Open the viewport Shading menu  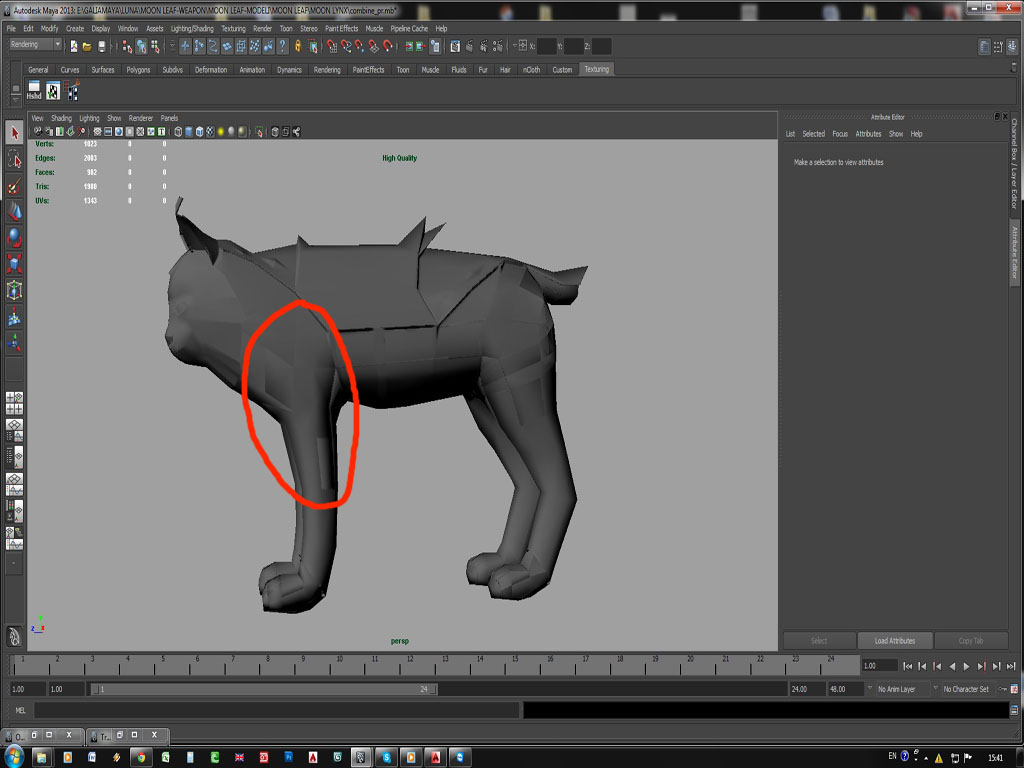[61, 118]
